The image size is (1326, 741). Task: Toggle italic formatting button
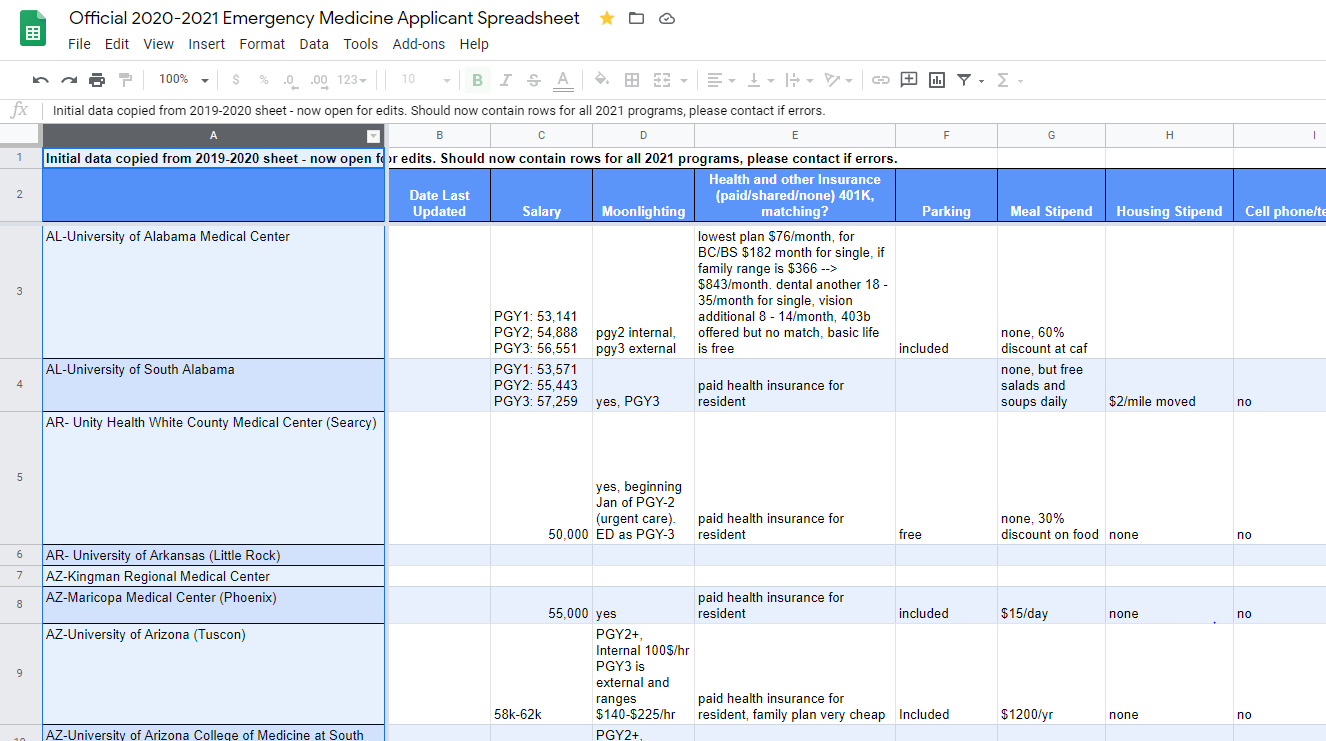(505, 80)
